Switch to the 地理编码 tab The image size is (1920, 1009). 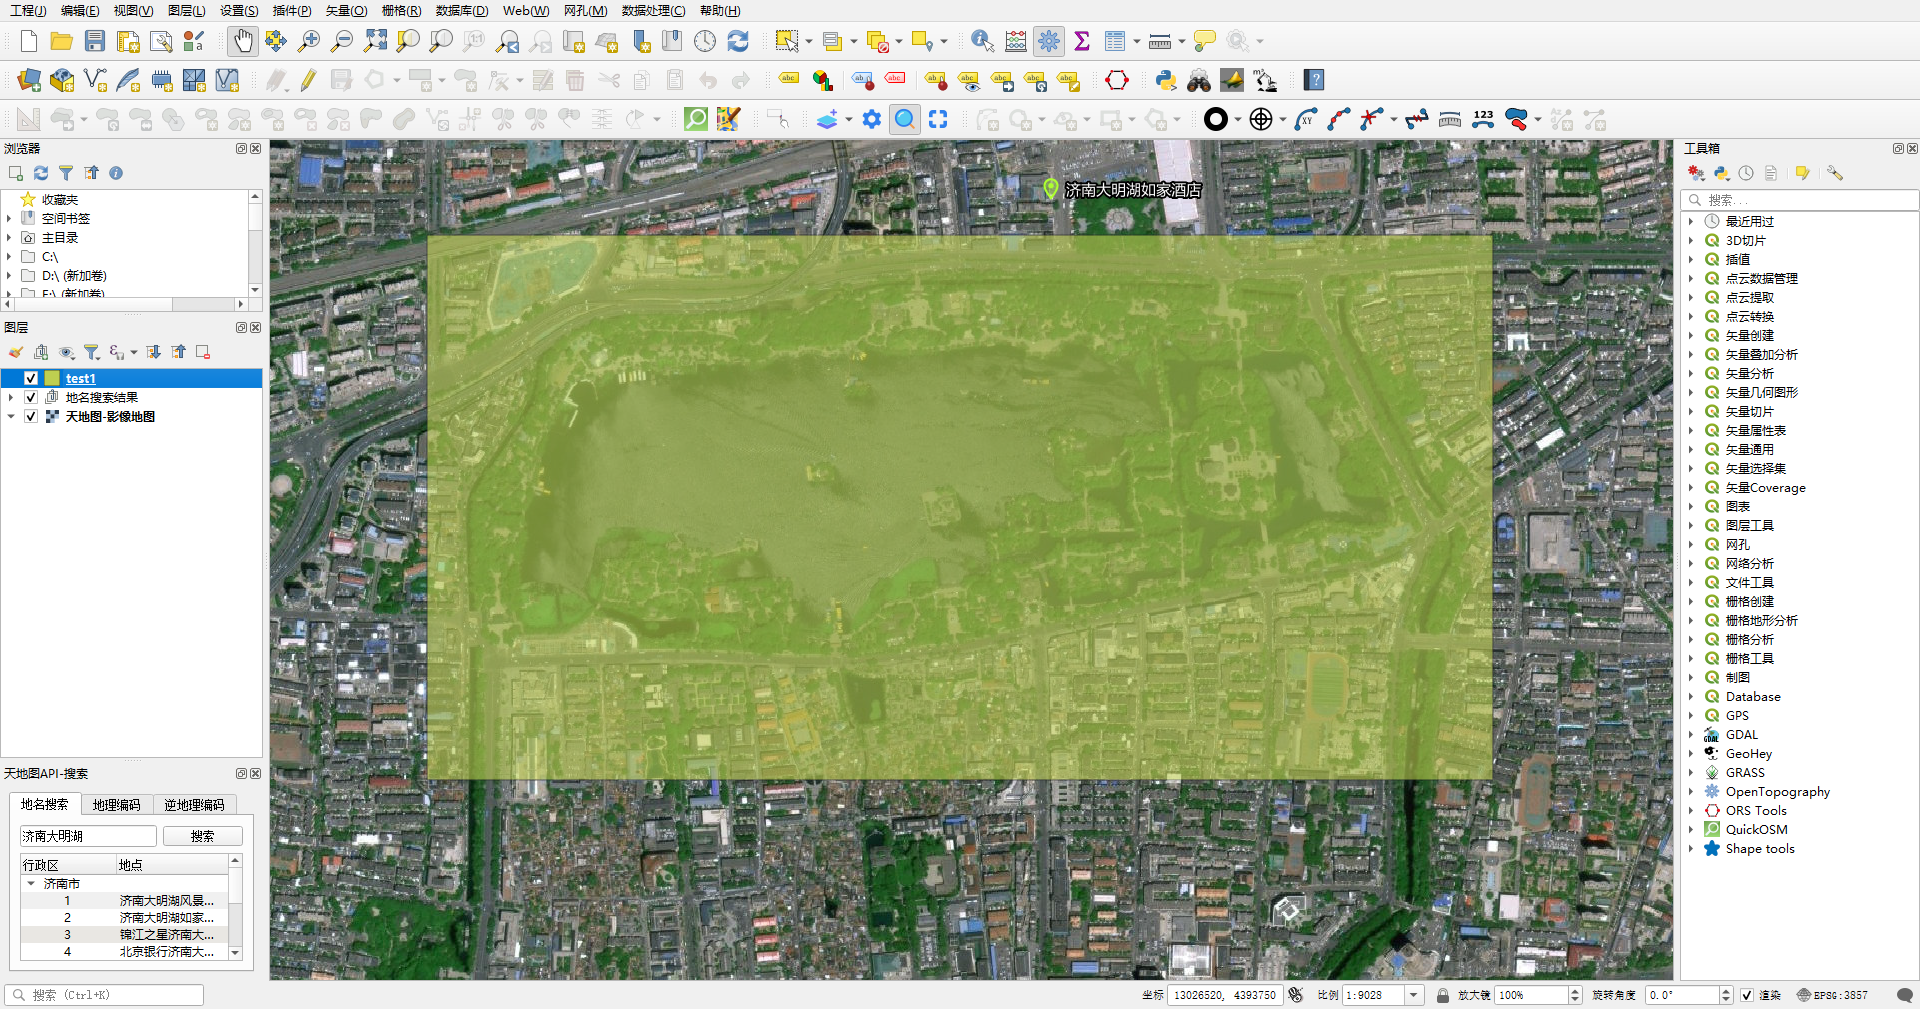[116, 804]
